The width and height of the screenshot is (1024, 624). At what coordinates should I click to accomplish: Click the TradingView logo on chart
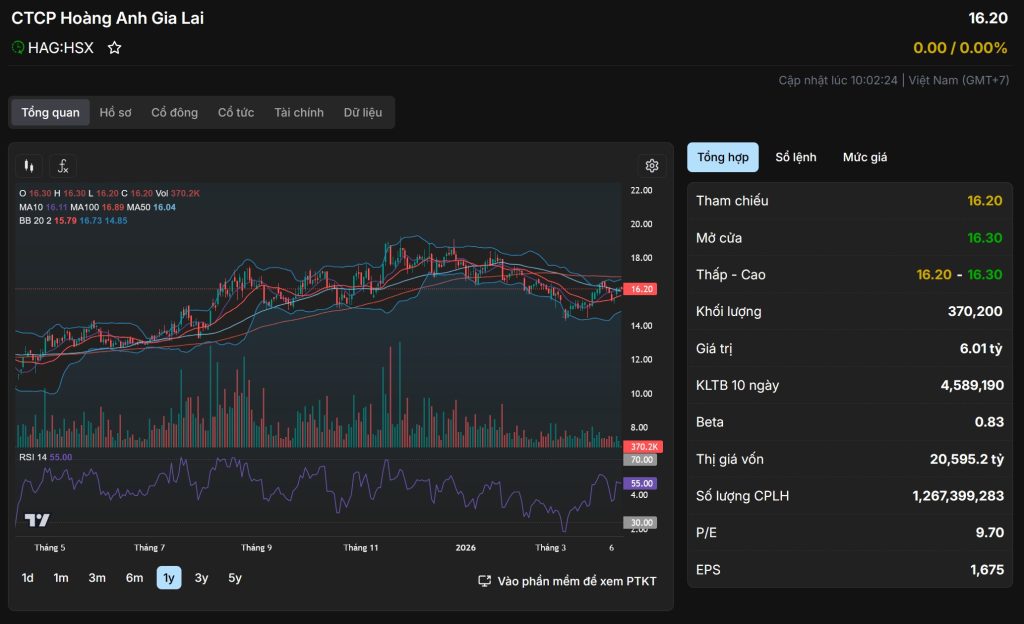coord(37,520)
